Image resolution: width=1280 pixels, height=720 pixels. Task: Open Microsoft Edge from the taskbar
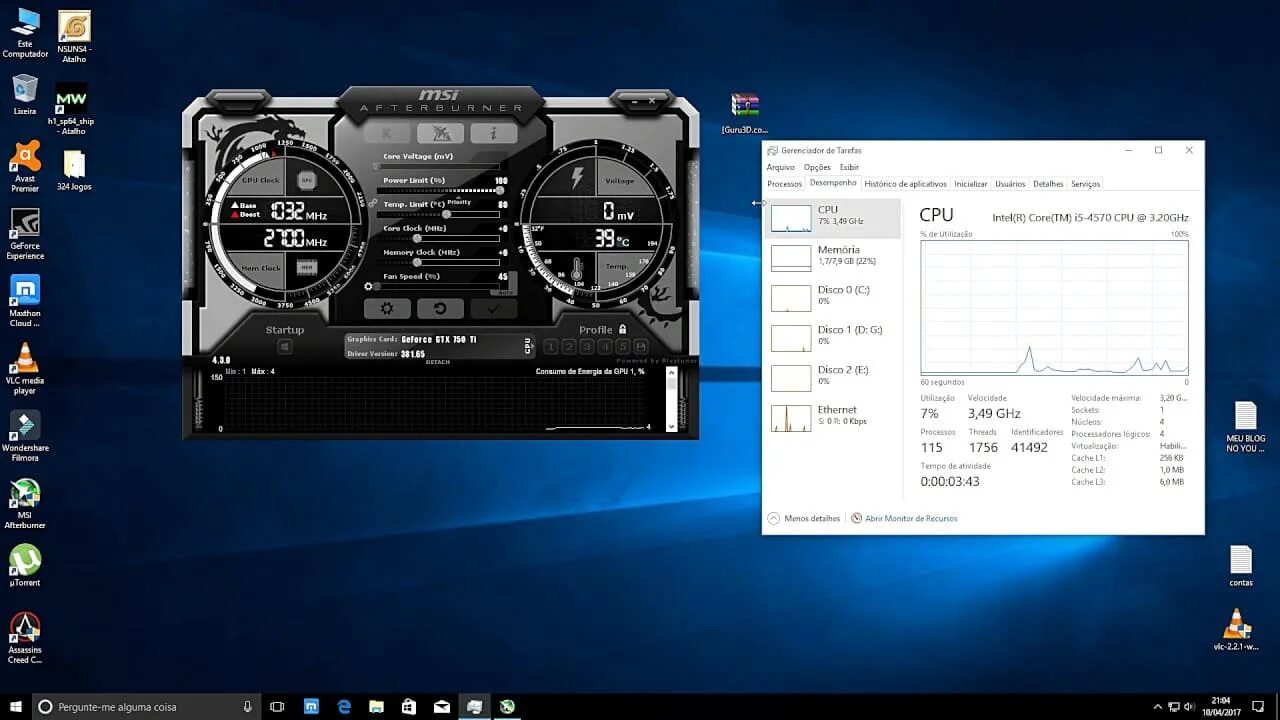point(344,706)
